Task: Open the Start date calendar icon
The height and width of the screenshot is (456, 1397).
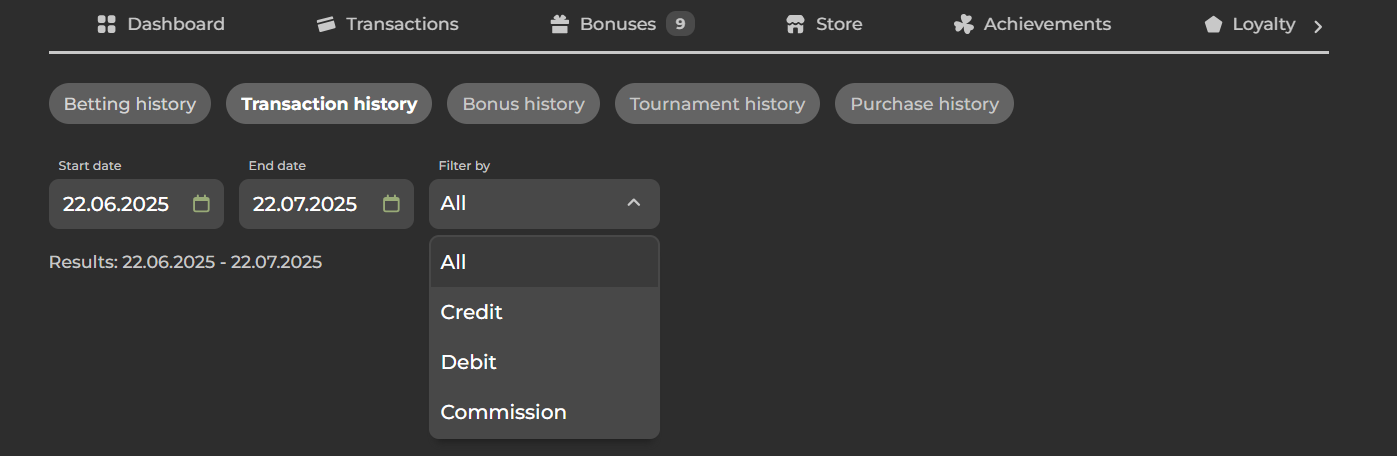Action: tap(202, 204)
